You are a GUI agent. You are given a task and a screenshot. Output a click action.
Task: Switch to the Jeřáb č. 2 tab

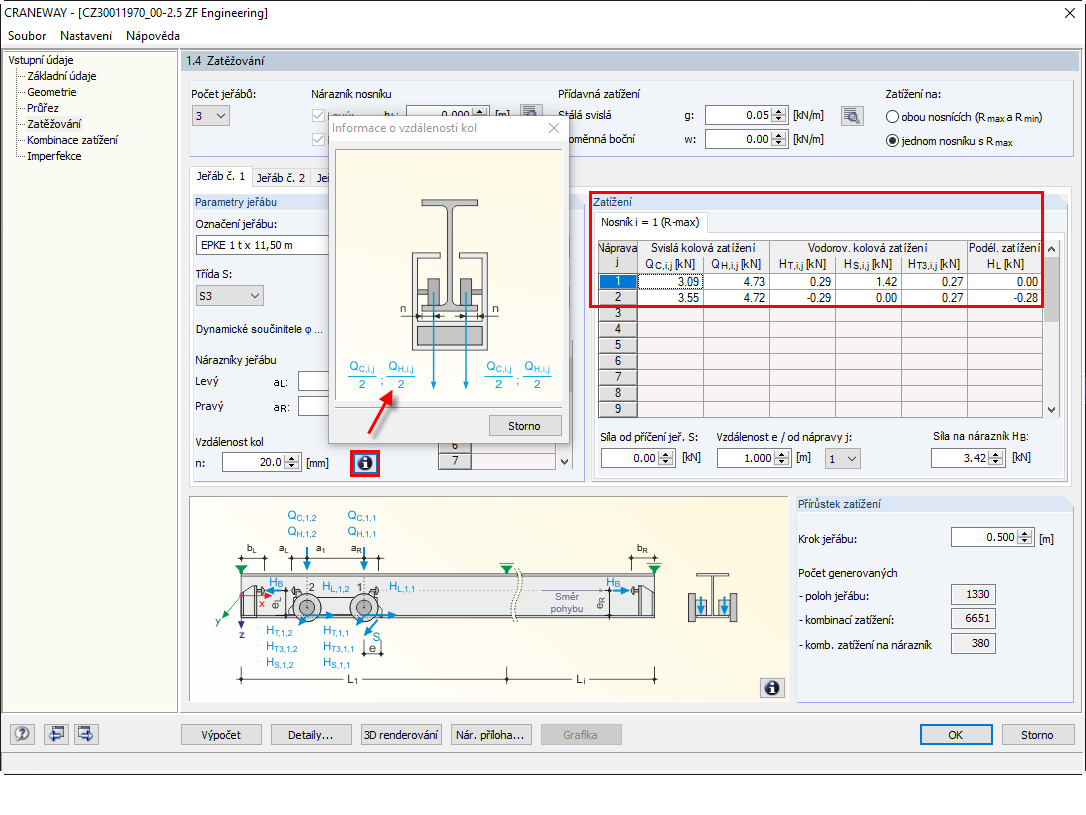(280, 178)
